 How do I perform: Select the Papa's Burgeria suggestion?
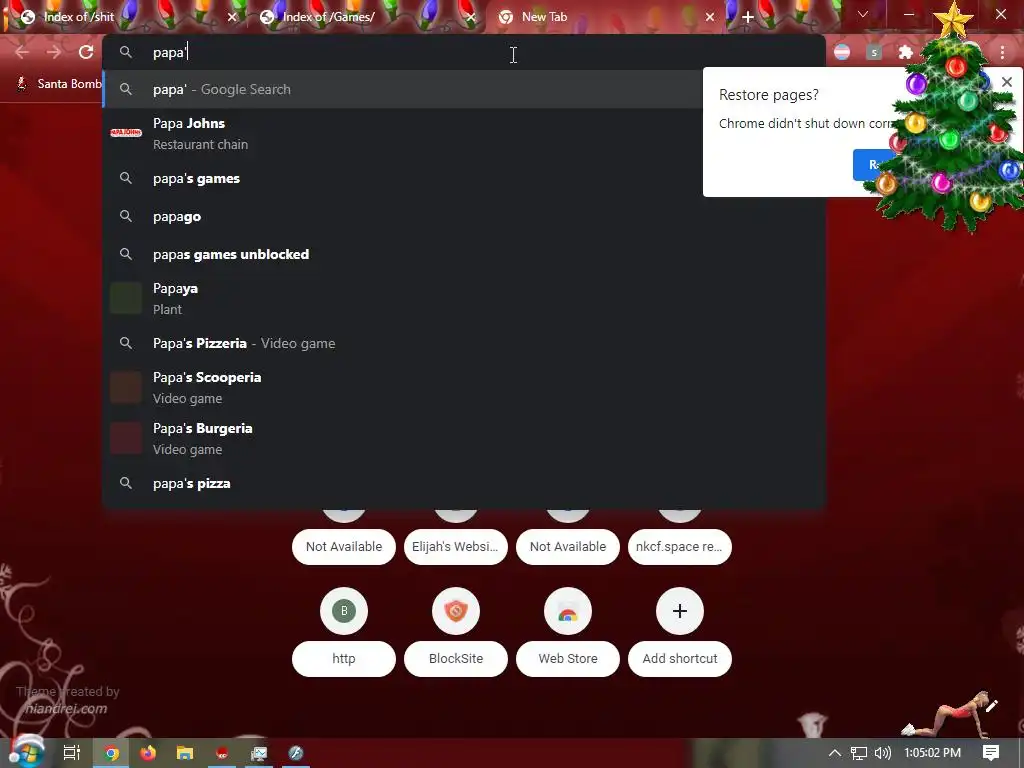[464, 438]
